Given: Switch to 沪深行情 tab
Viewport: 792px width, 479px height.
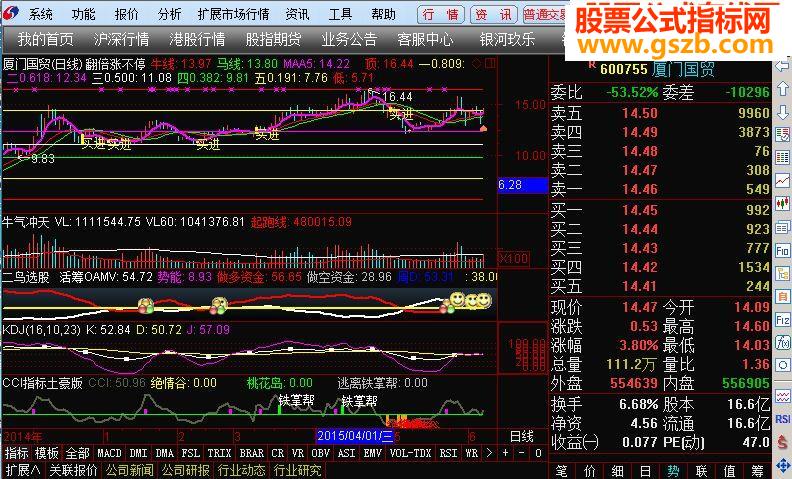Looking at the screenshot, I should pos(121,39).
